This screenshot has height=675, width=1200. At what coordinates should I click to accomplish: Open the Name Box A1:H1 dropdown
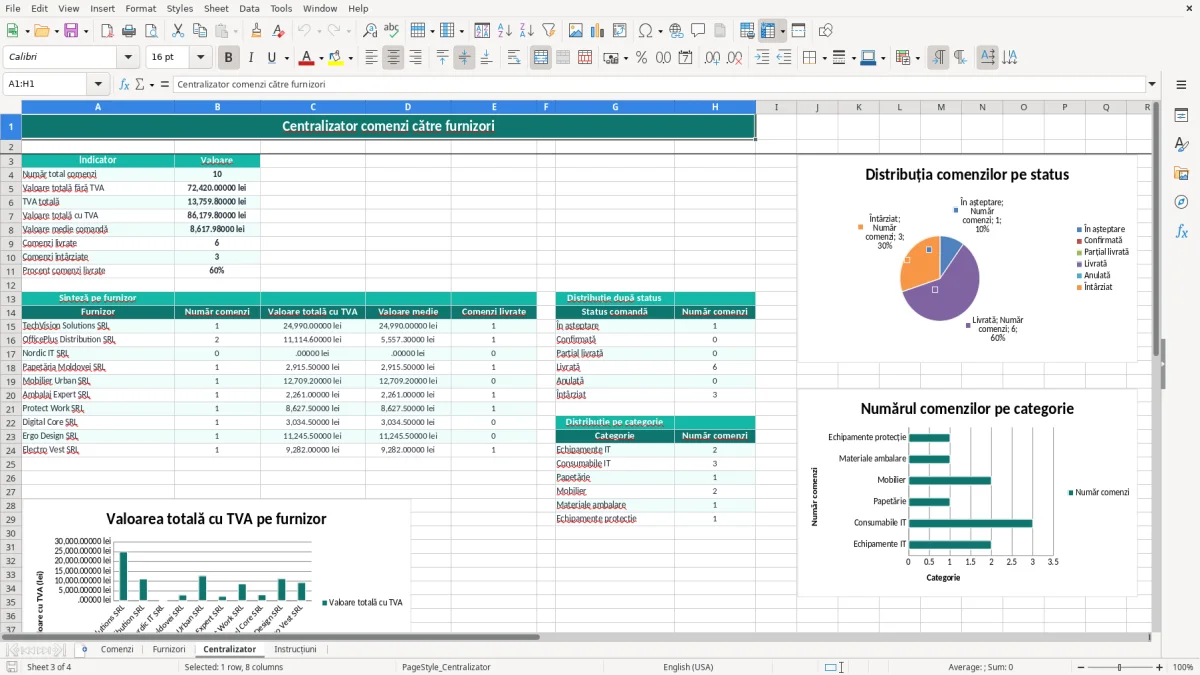point(98,84)
